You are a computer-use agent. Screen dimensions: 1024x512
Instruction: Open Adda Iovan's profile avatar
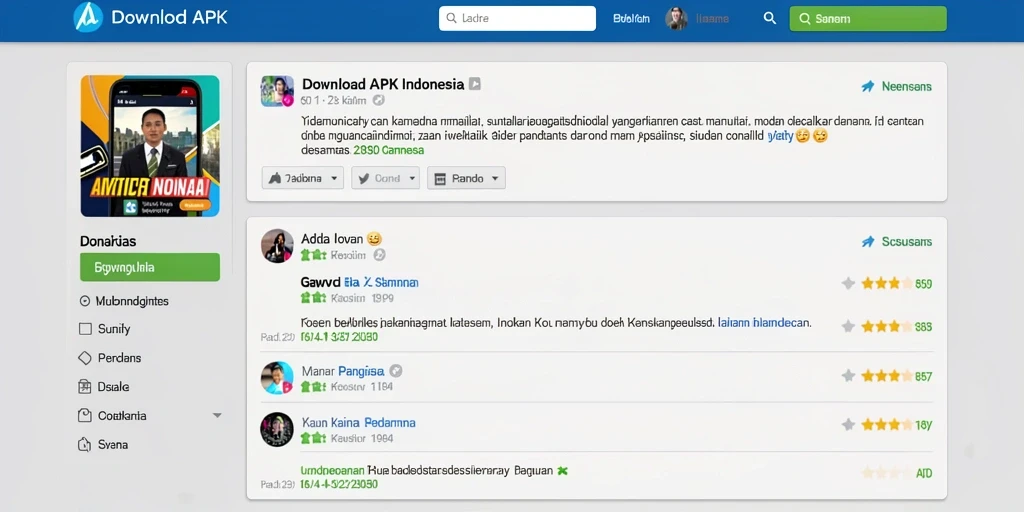[x=277, y=246]
